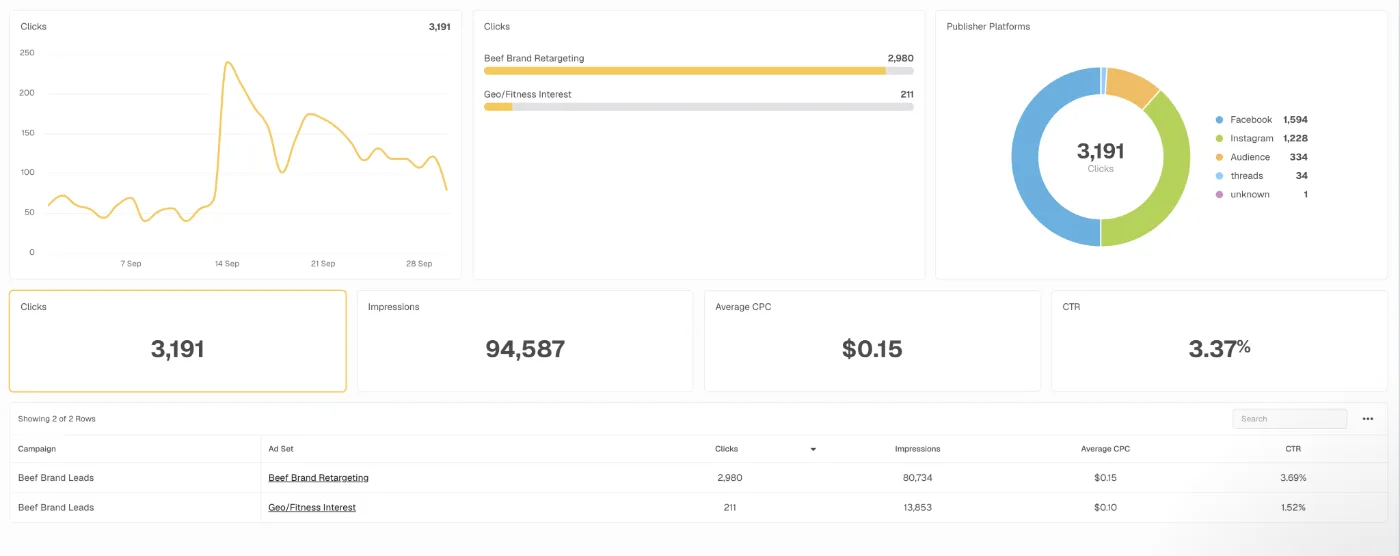1400x556 pixels.
Task: Click the $0.10 Average CPC cell
Action: (x=1105, y=508)
